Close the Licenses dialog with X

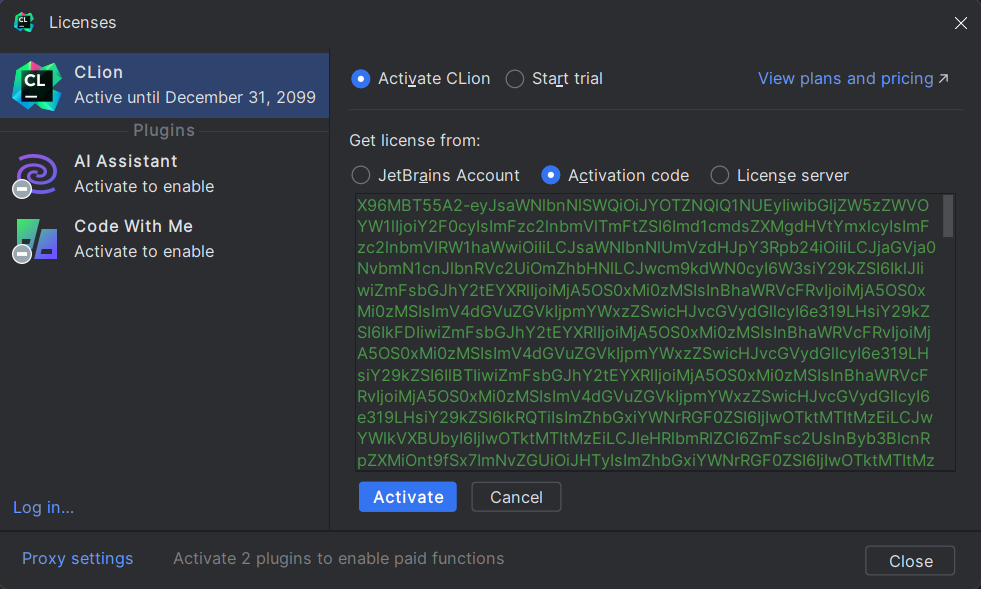[x=960, y=23]
